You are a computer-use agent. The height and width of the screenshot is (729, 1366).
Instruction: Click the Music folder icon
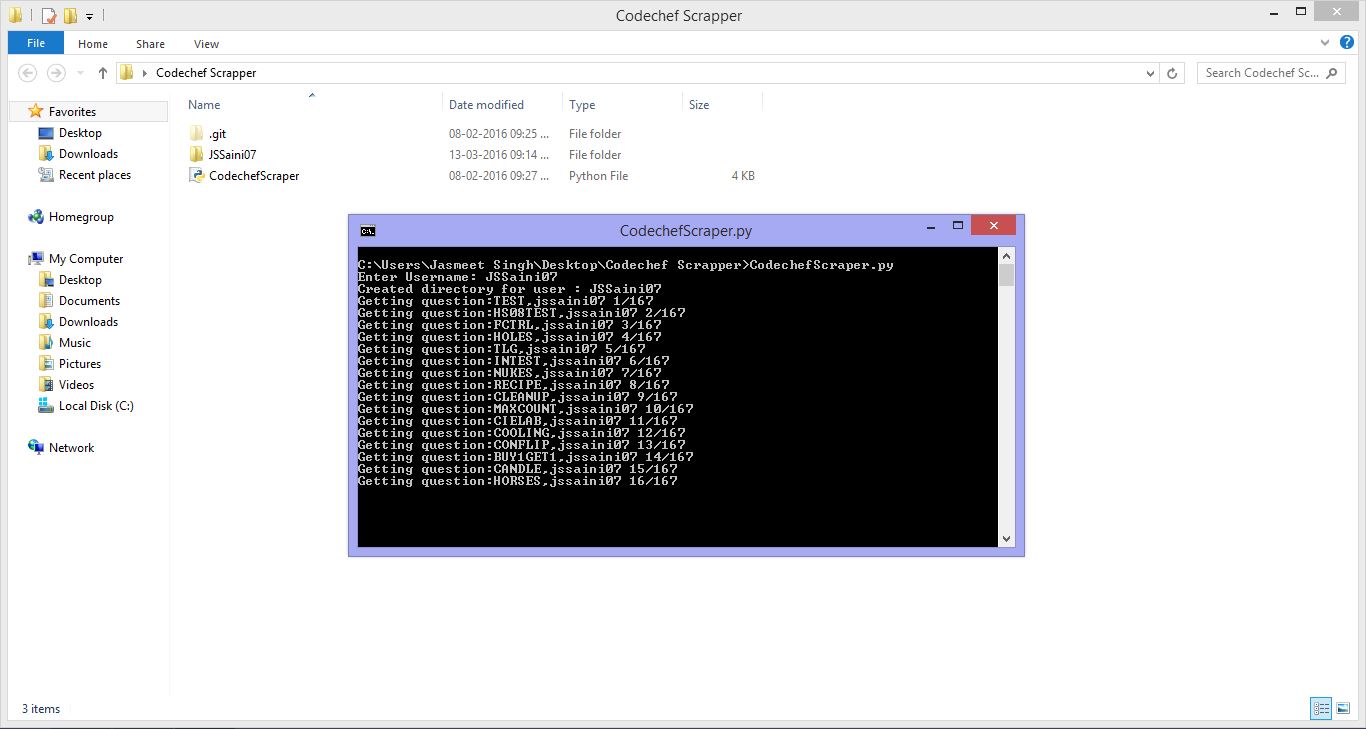[46, 343]
